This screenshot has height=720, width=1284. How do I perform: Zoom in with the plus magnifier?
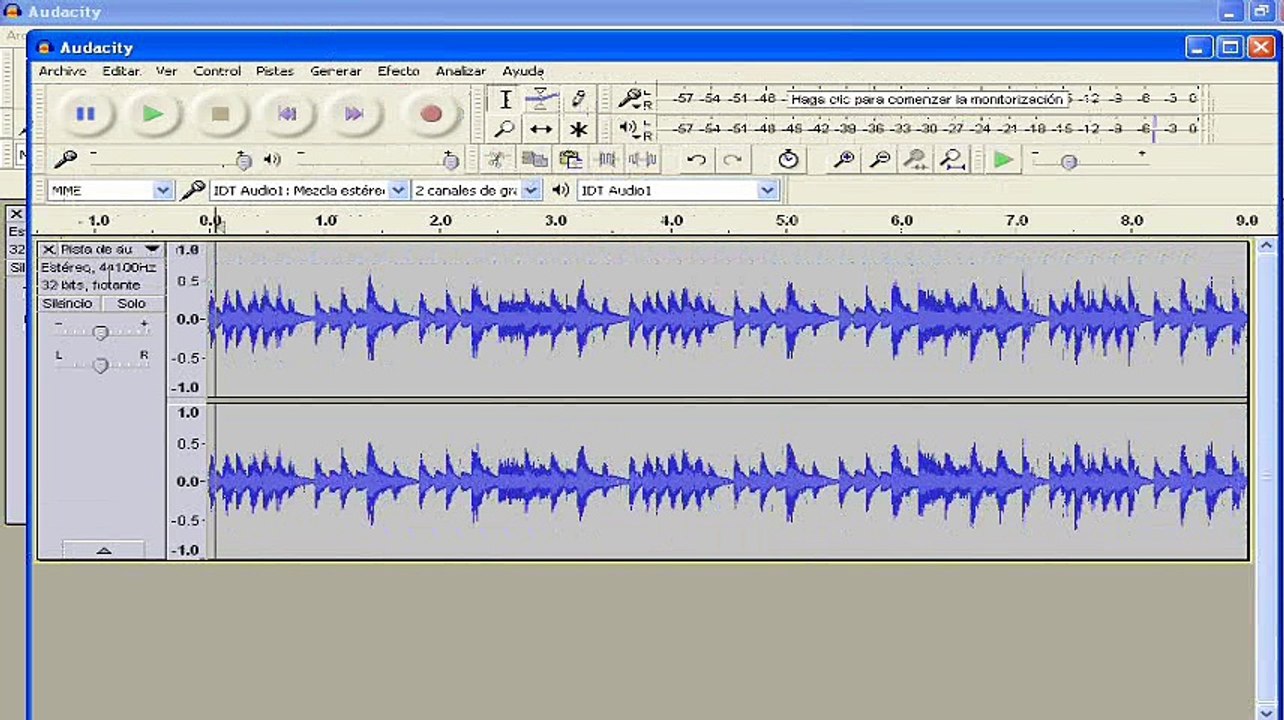(844, 159)
